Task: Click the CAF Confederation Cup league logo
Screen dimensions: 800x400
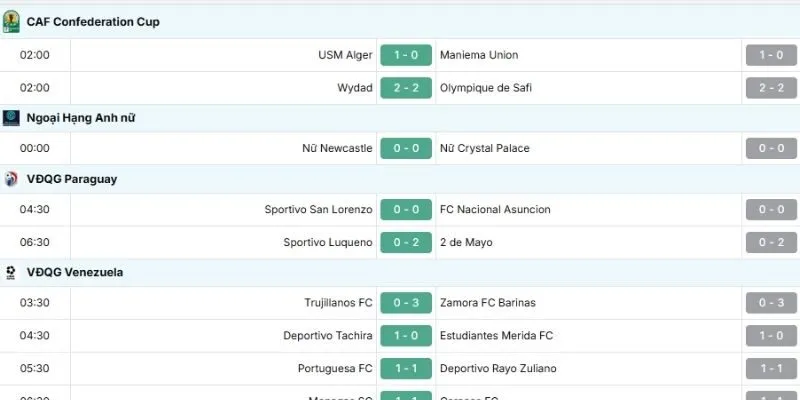Action: (x=11, y=21)
